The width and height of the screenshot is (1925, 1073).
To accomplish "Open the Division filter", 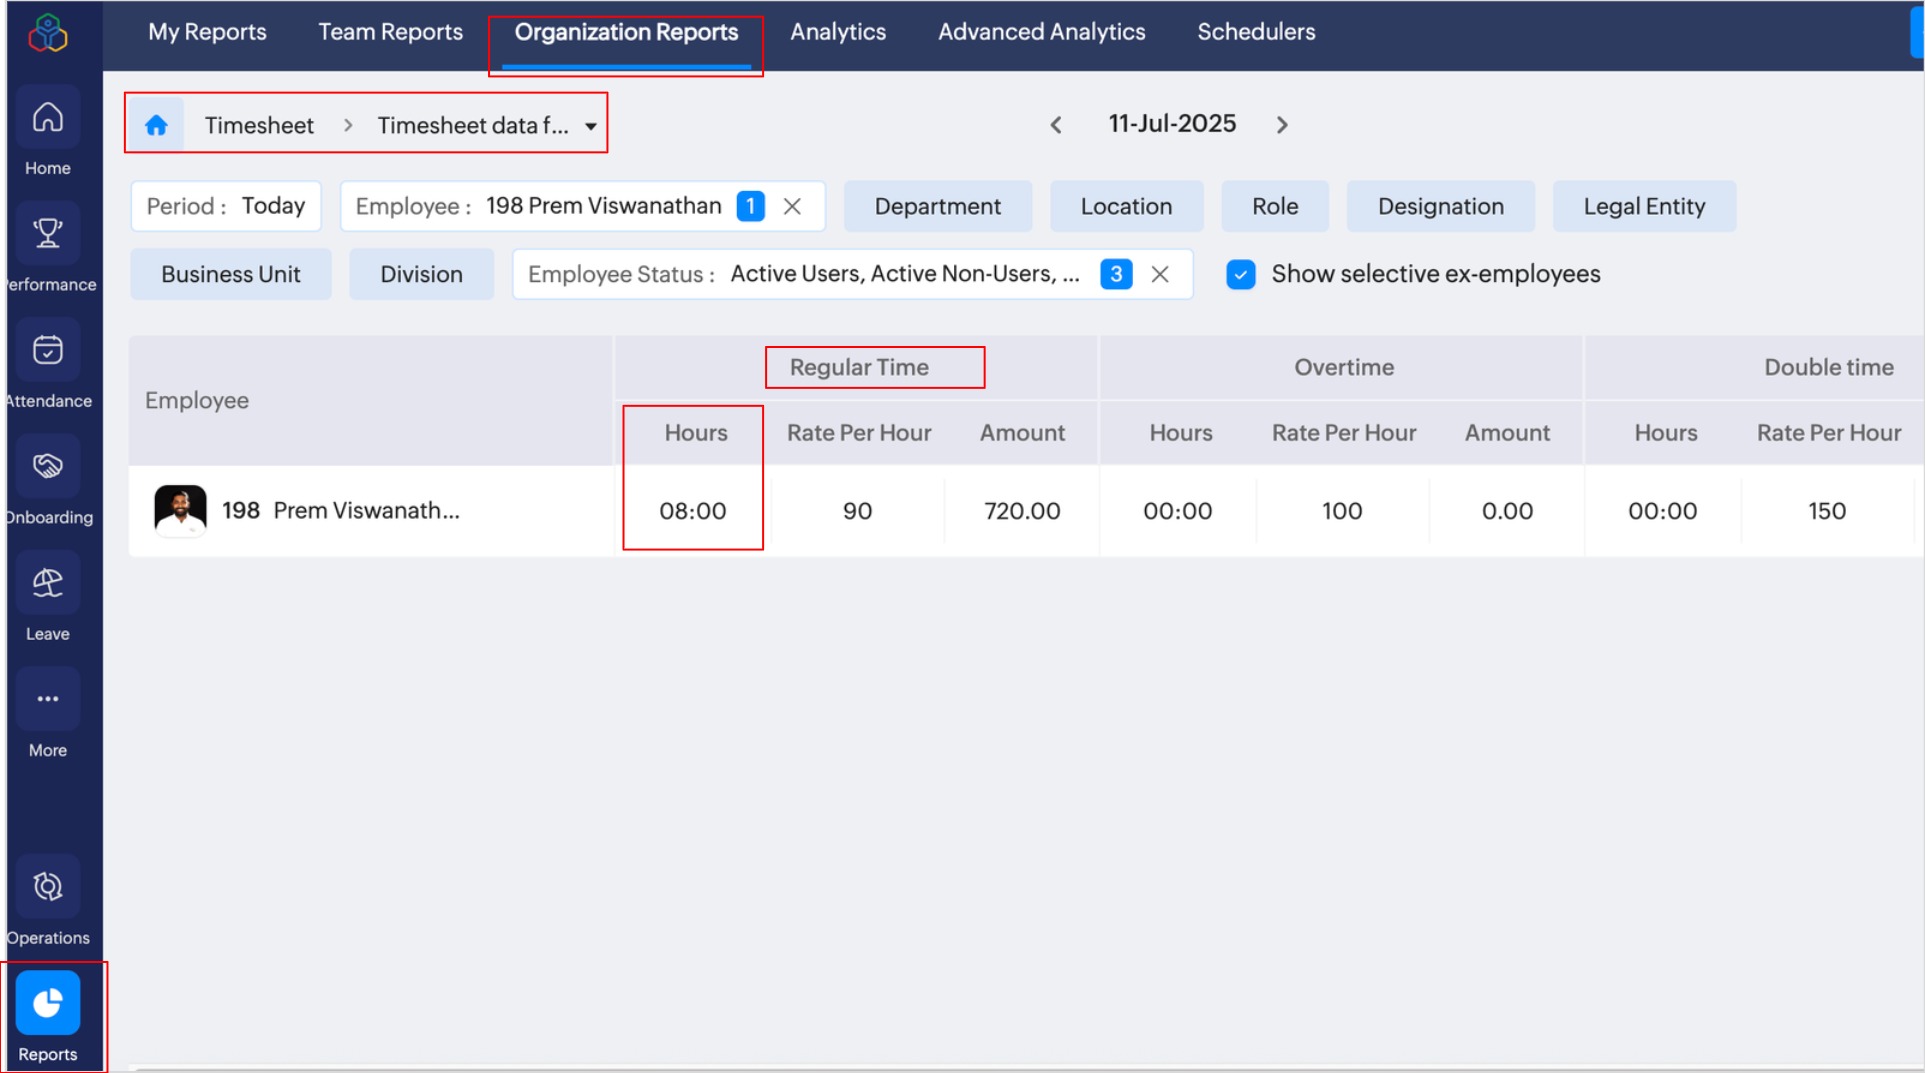I will (421, 274).
